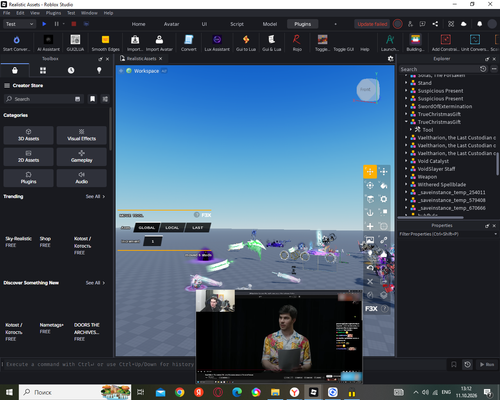
Task: Select LOCAL axes option in F3X
Action: pyautogui.click(x=172, y=228)
